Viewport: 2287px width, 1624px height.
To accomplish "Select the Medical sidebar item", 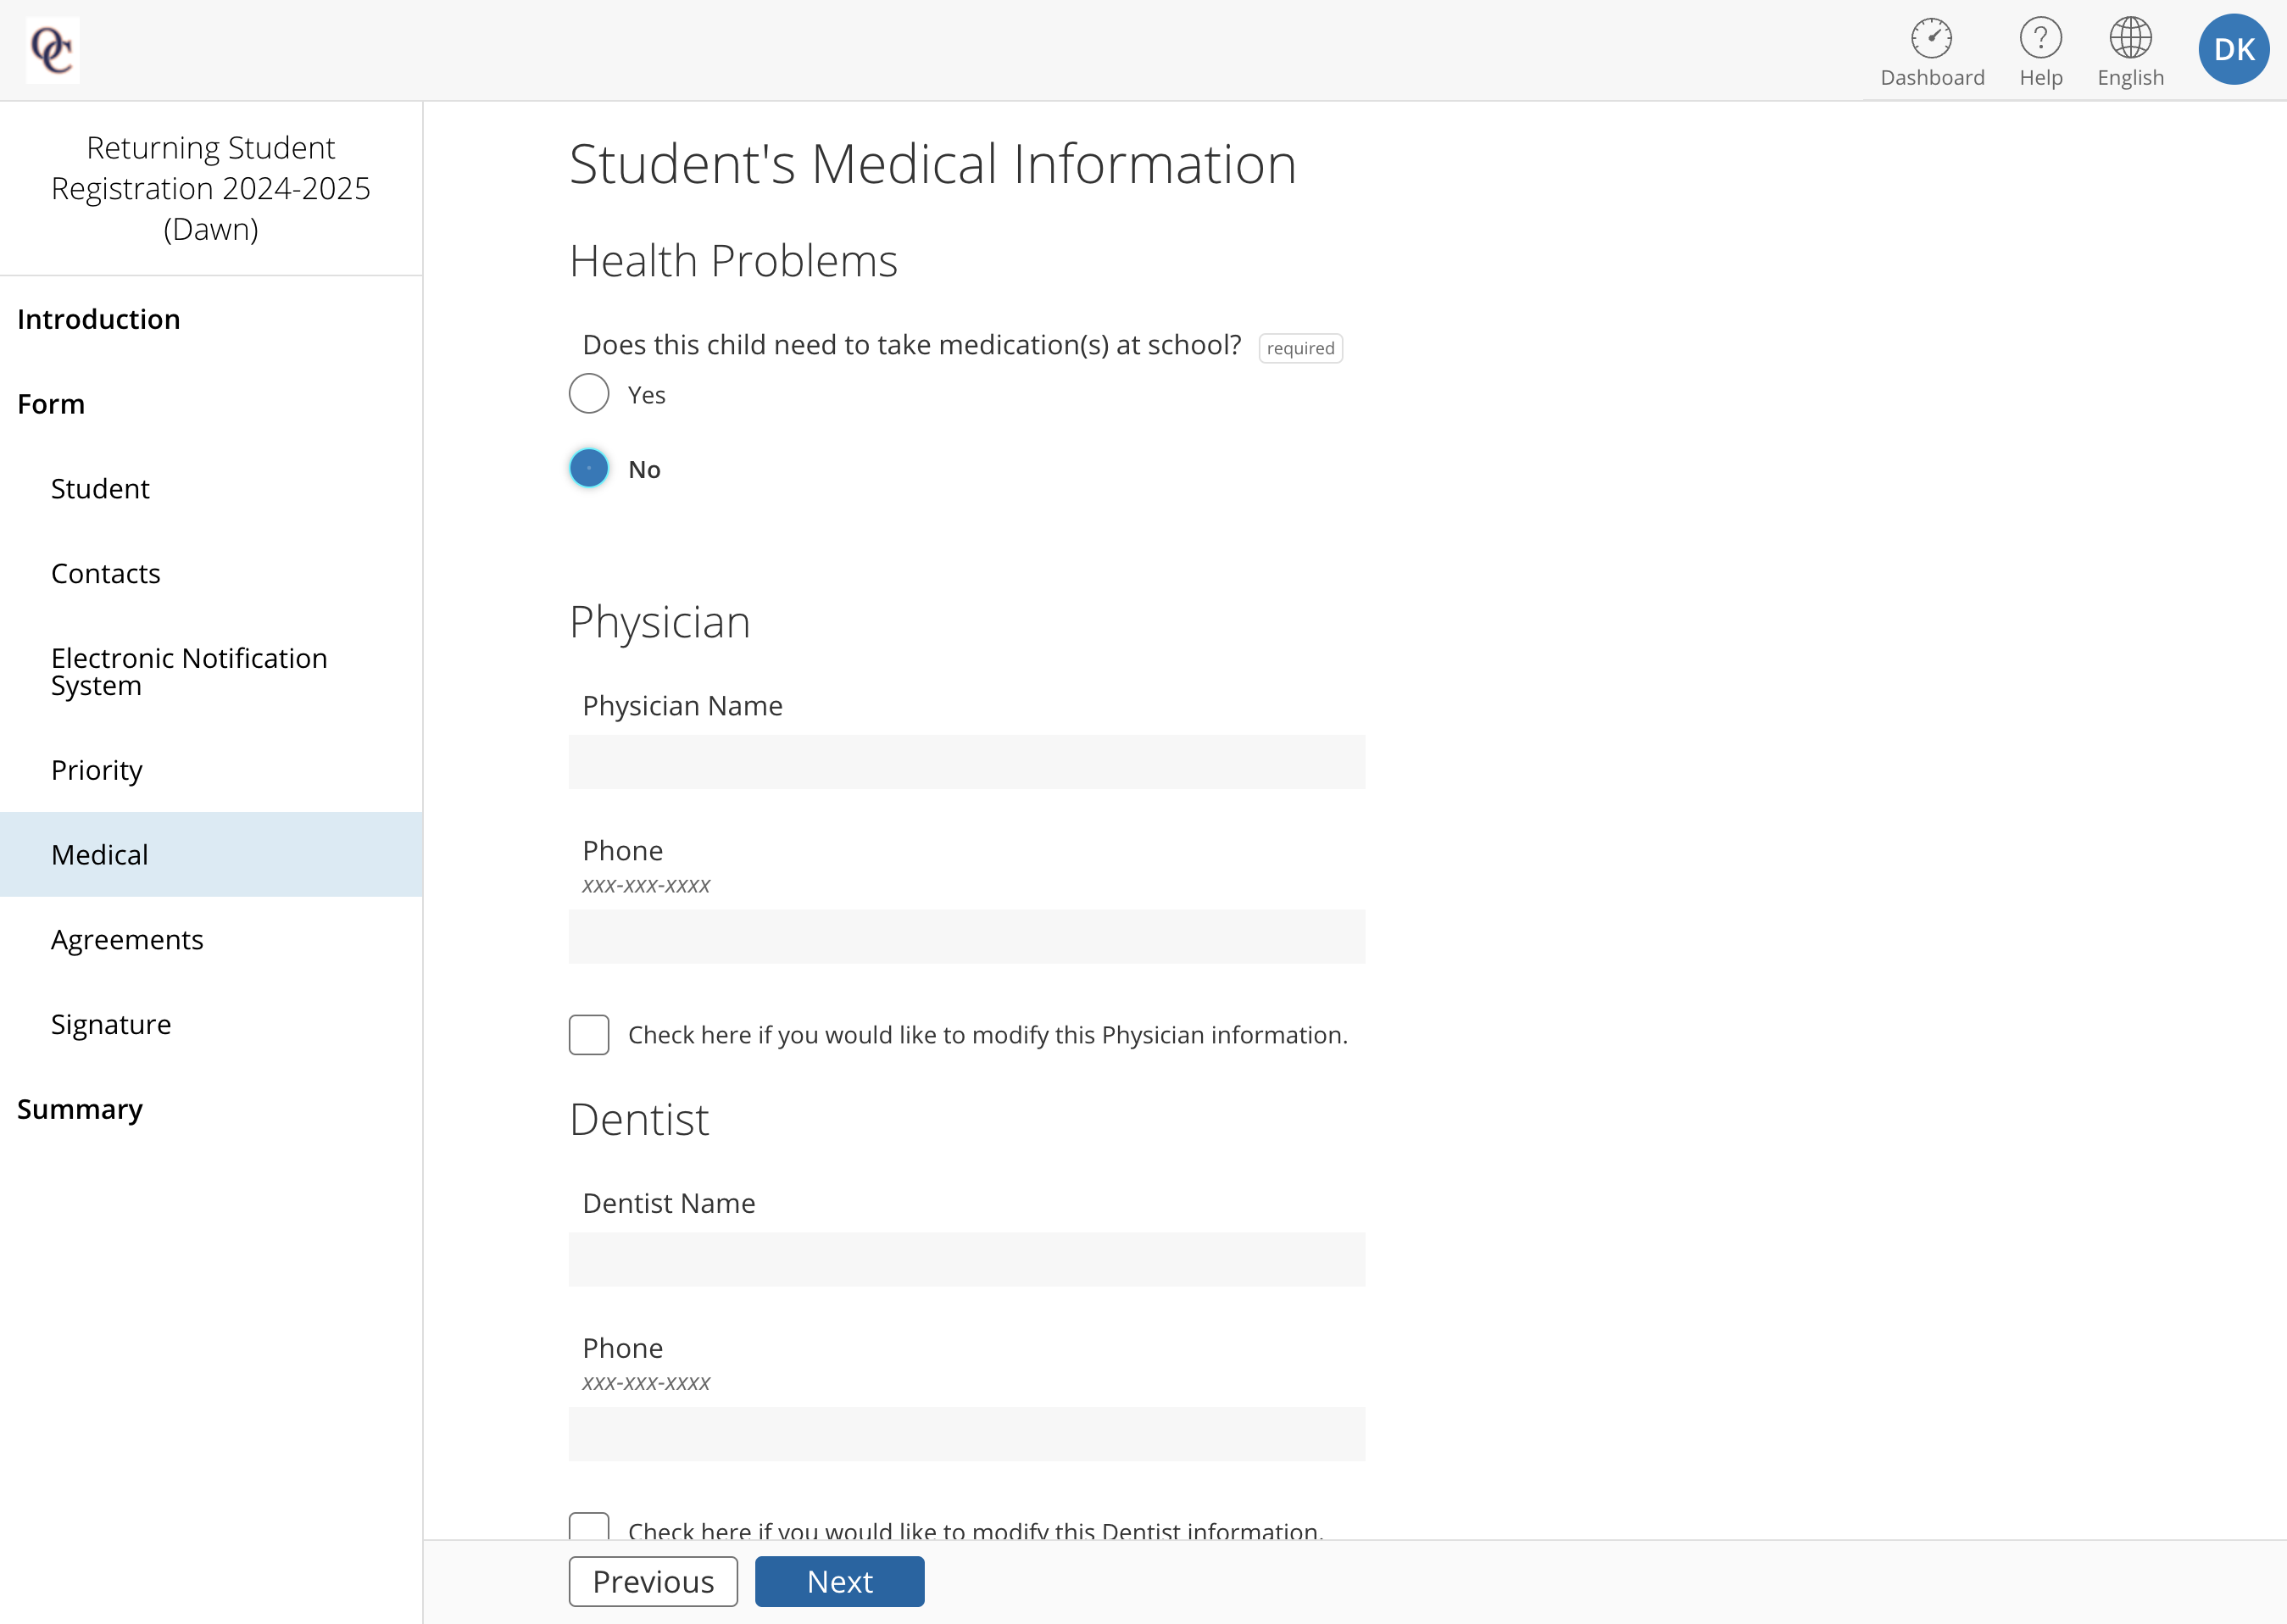I will tap(211, 855).
